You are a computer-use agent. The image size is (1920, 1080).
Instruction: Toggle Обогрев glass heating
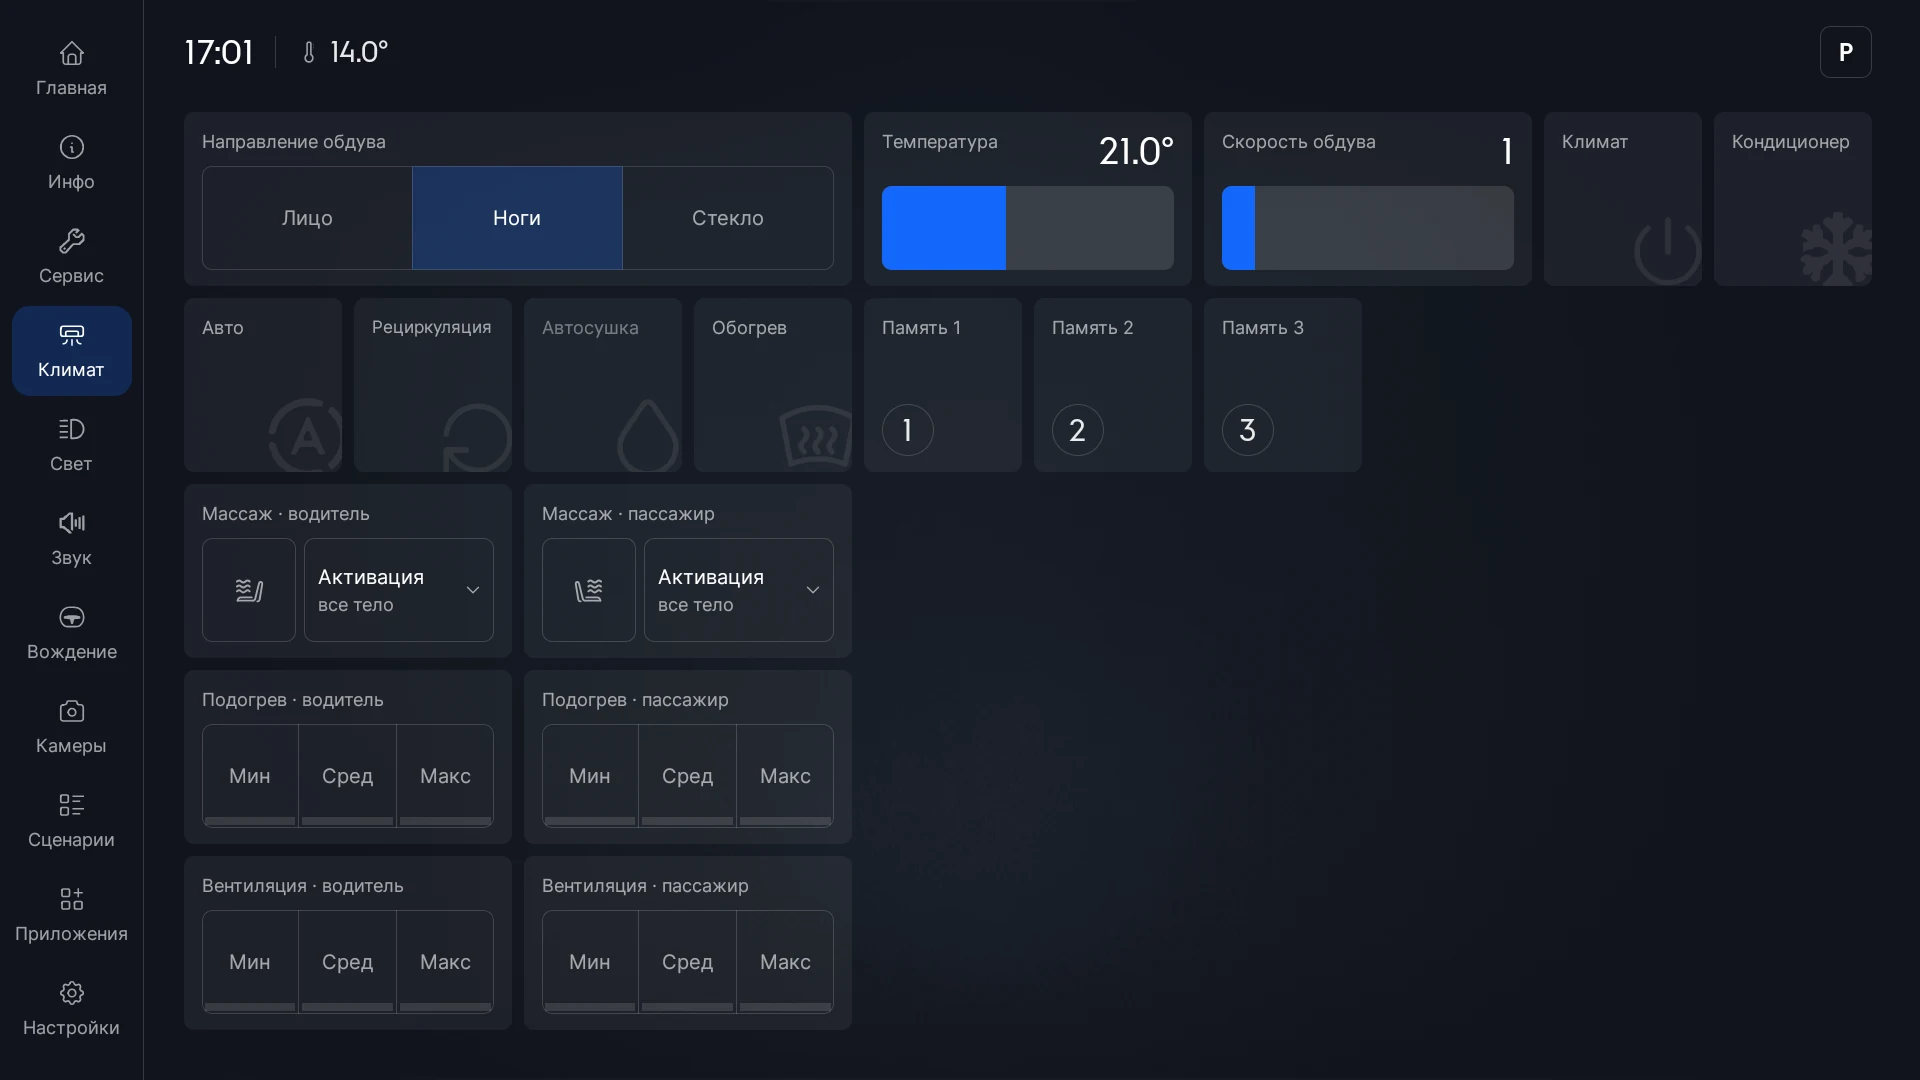(773, 385)
